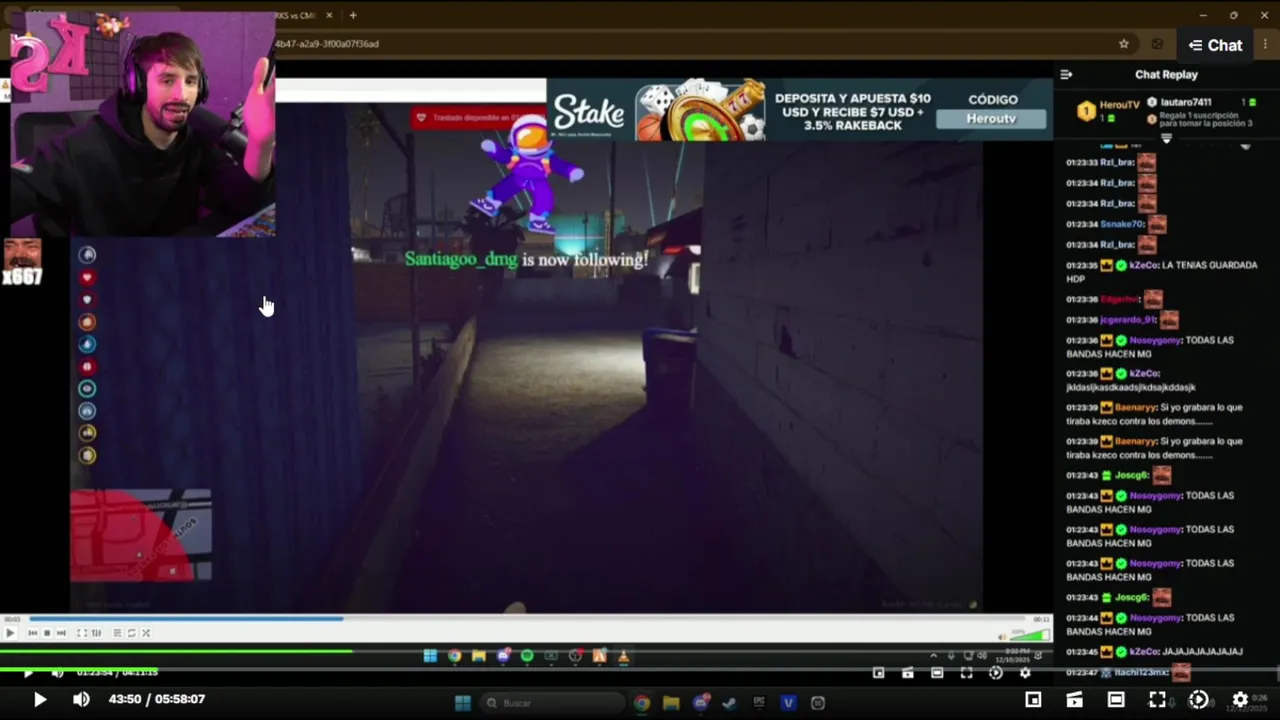Mute the main player volume icon
This screenshot has width=1280, height=720.
(x=81, y=699)
